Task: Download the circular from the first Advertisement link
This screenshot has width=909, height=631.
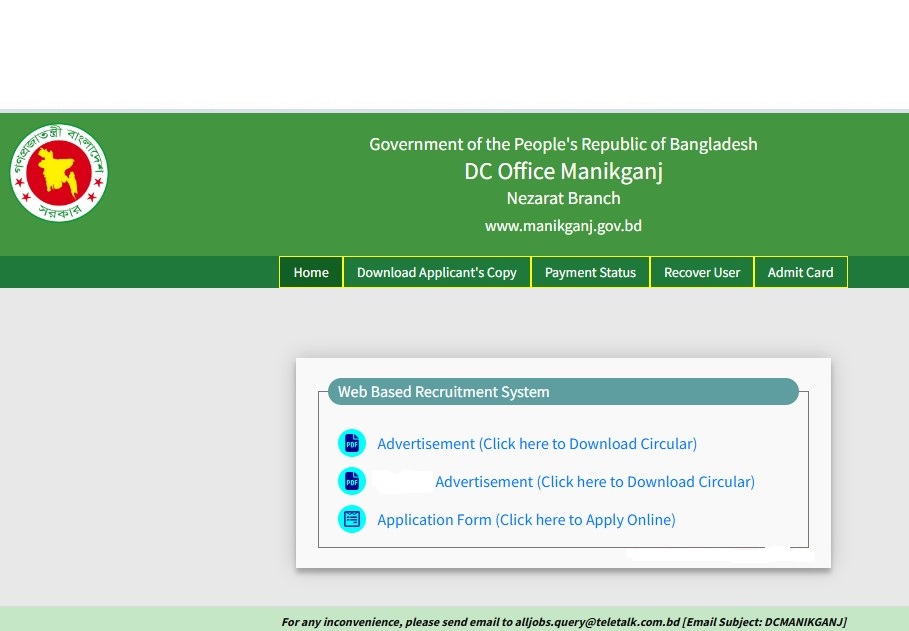Action: coord(536,443)
